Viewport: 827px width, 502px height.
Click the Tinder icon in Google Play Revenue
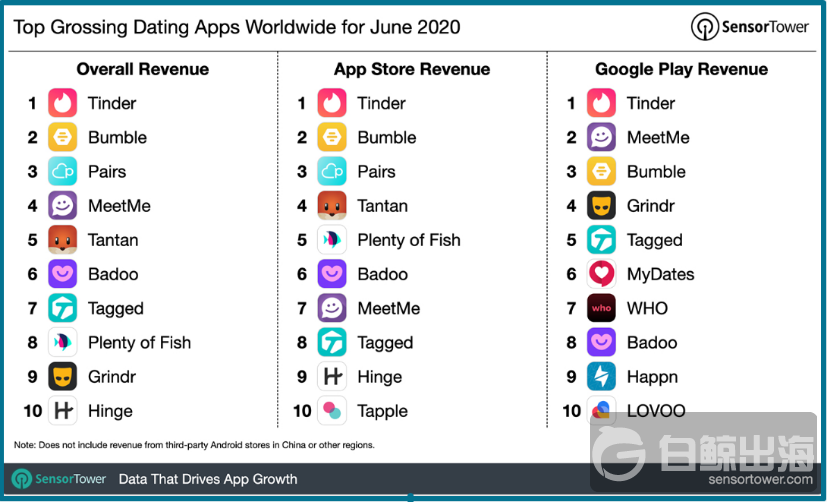coord(601,103)
